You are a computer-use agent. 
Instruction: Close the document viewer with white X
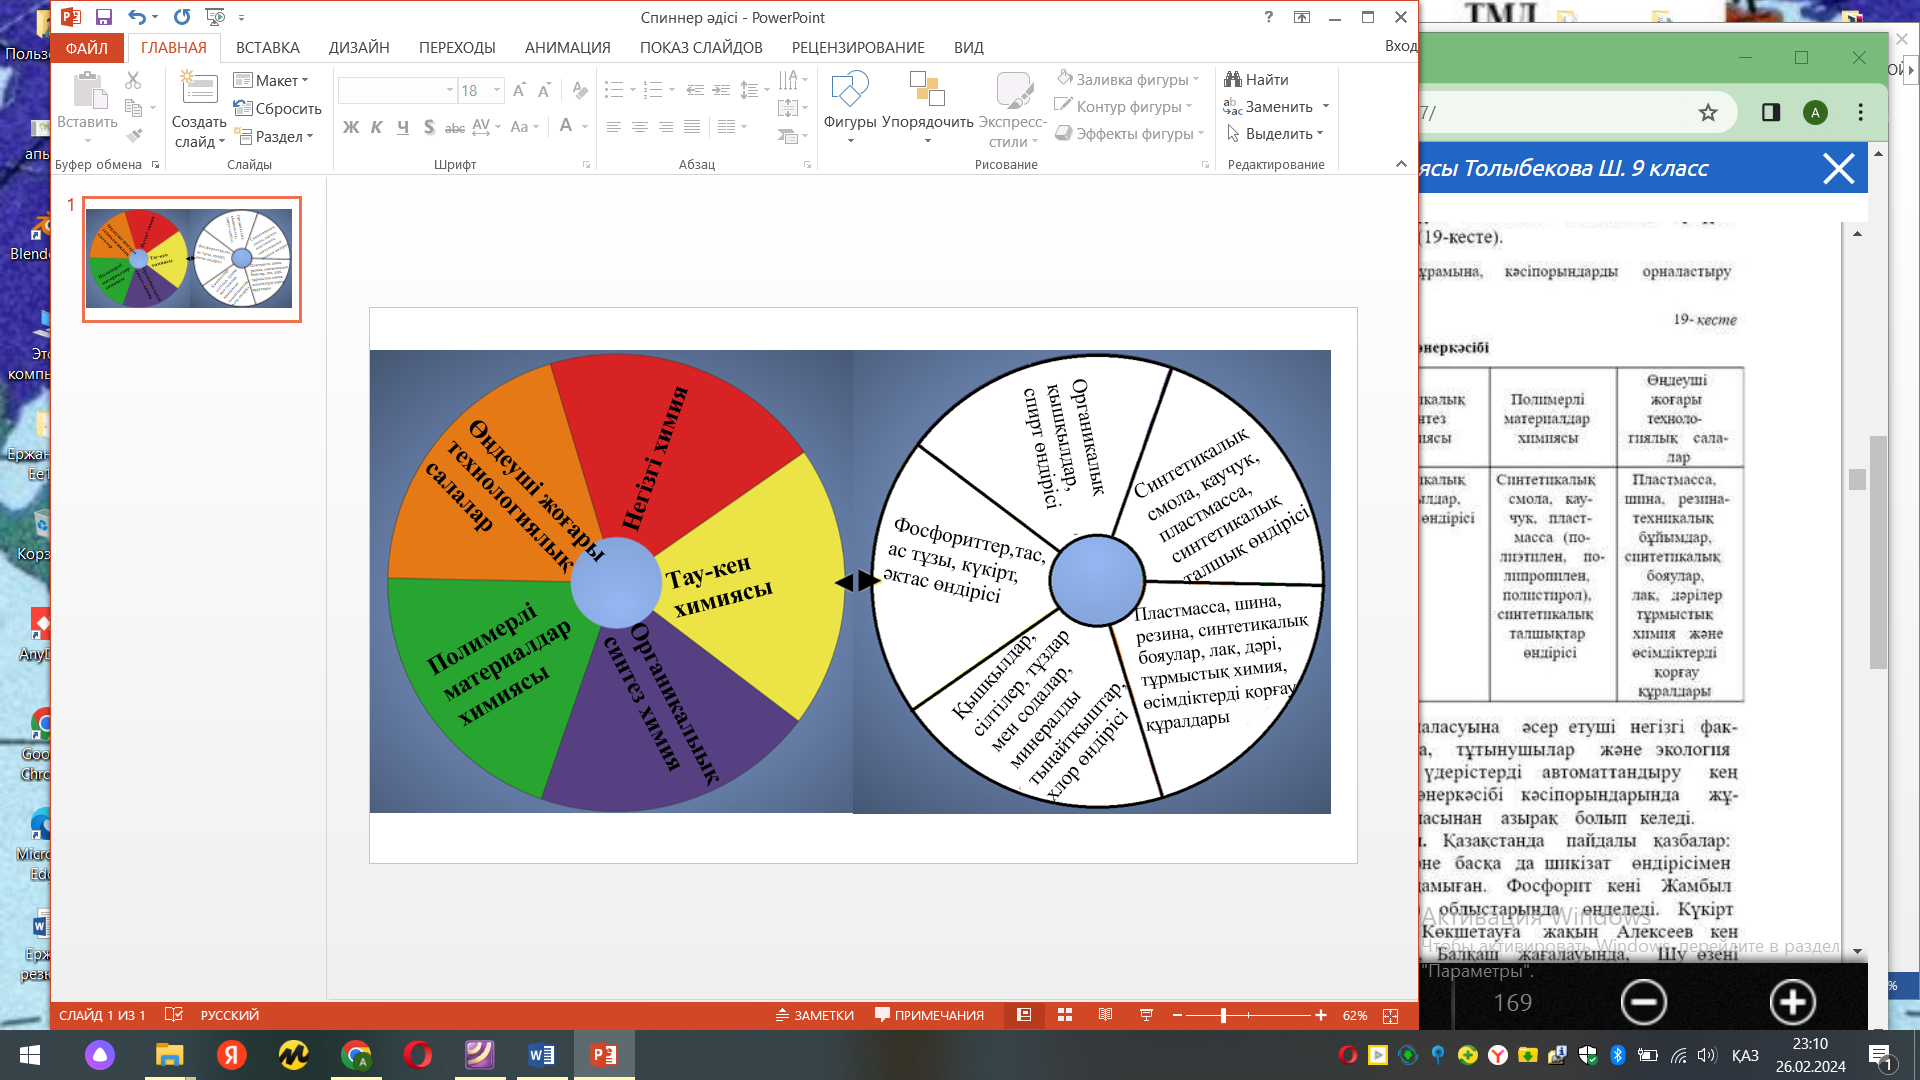pyautogui.click(x=1839, y=168)
